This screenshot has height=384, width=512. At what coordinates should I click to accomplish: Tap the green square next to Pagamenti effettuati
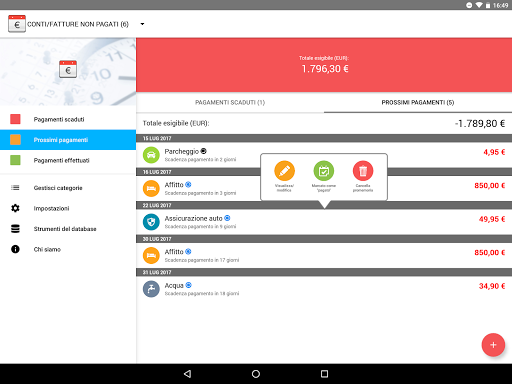tap(15, 160)
